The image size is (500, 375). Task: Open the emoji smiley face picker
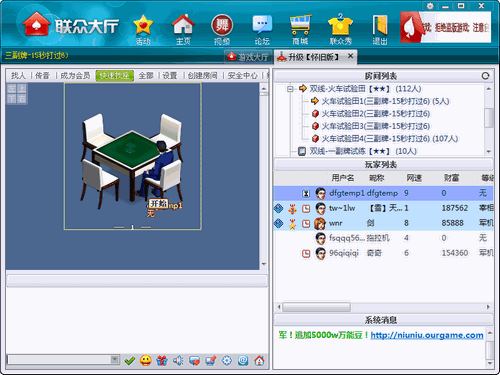pyautogui.click(x=146, y=360)
